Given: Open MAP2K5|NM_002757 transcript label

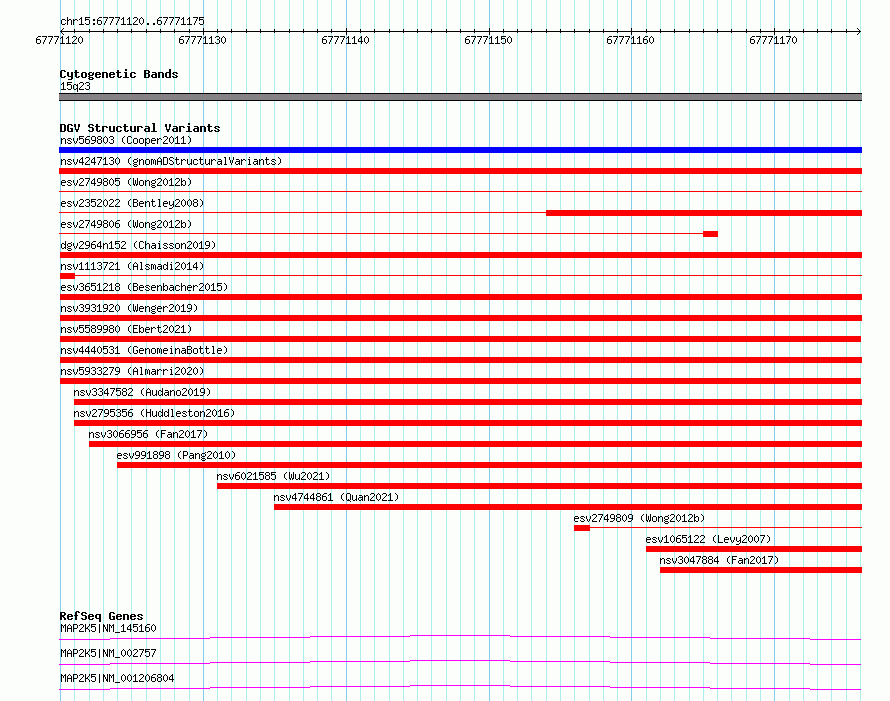Looking at the screenshot, I should 108,653.
